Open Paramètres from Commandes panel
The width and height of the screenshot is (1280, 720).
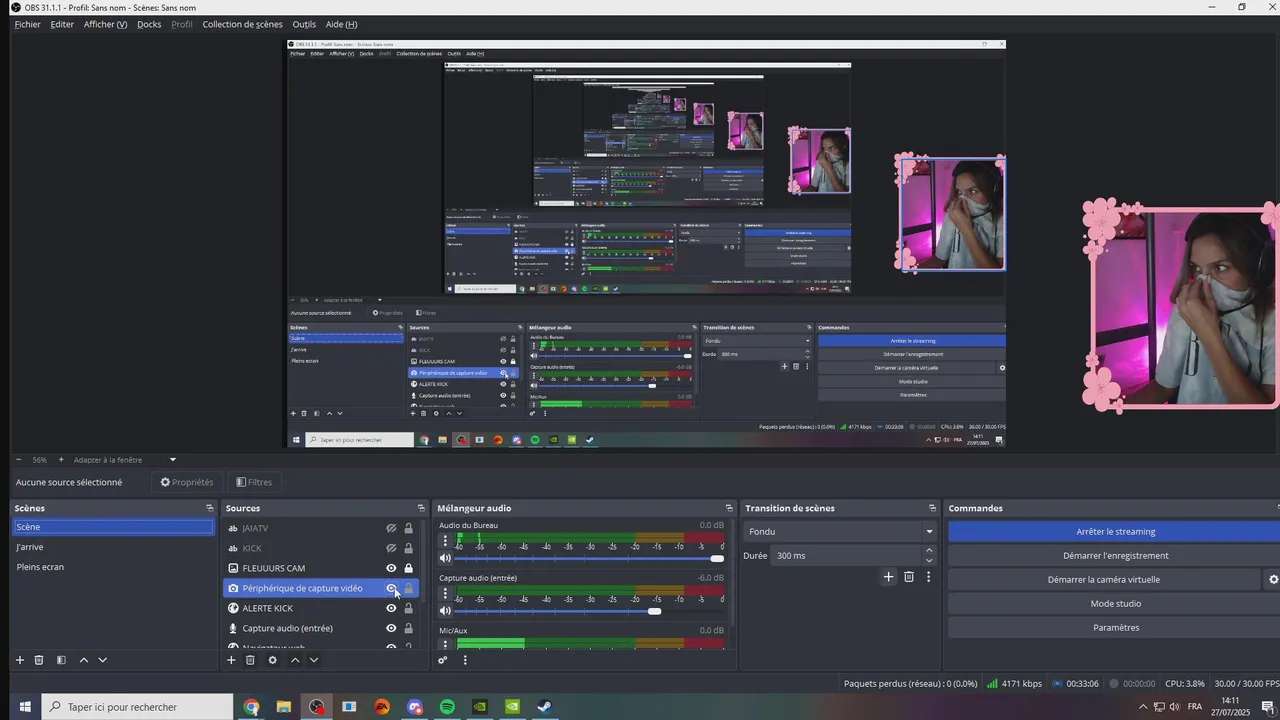(x=1115, y=627)
